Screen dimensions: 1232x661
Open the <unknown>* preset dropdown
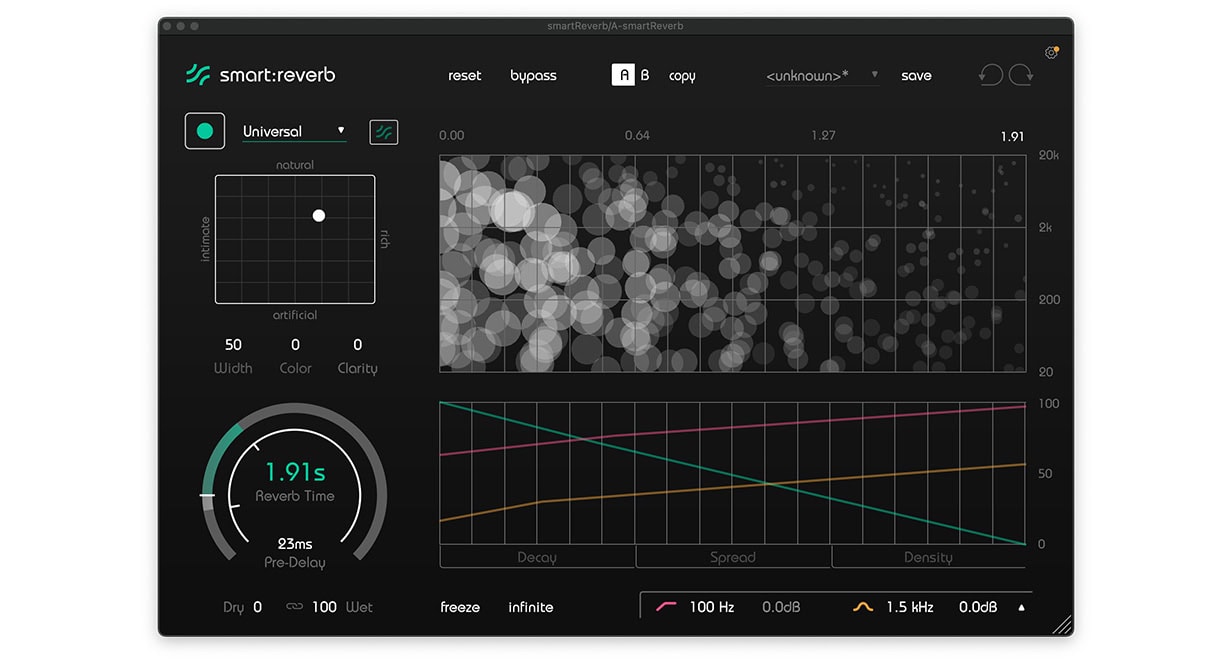(822, 75)
